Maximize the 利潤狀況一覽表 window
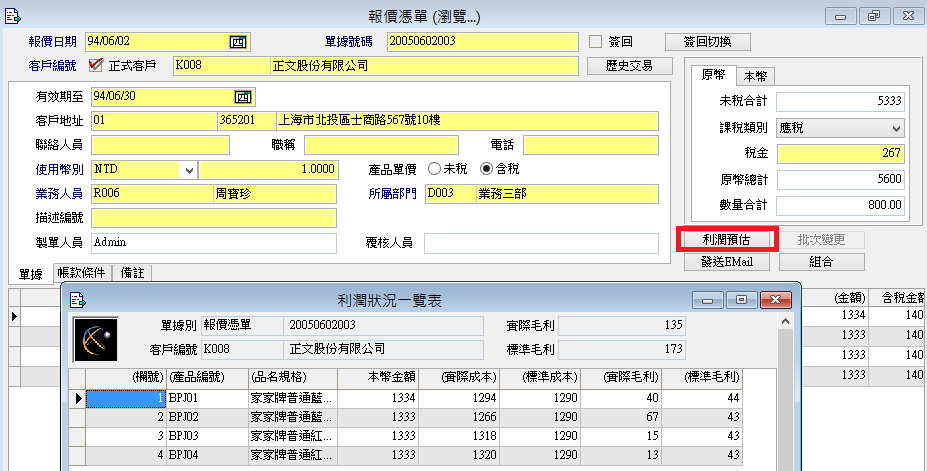 click(741, 299)
